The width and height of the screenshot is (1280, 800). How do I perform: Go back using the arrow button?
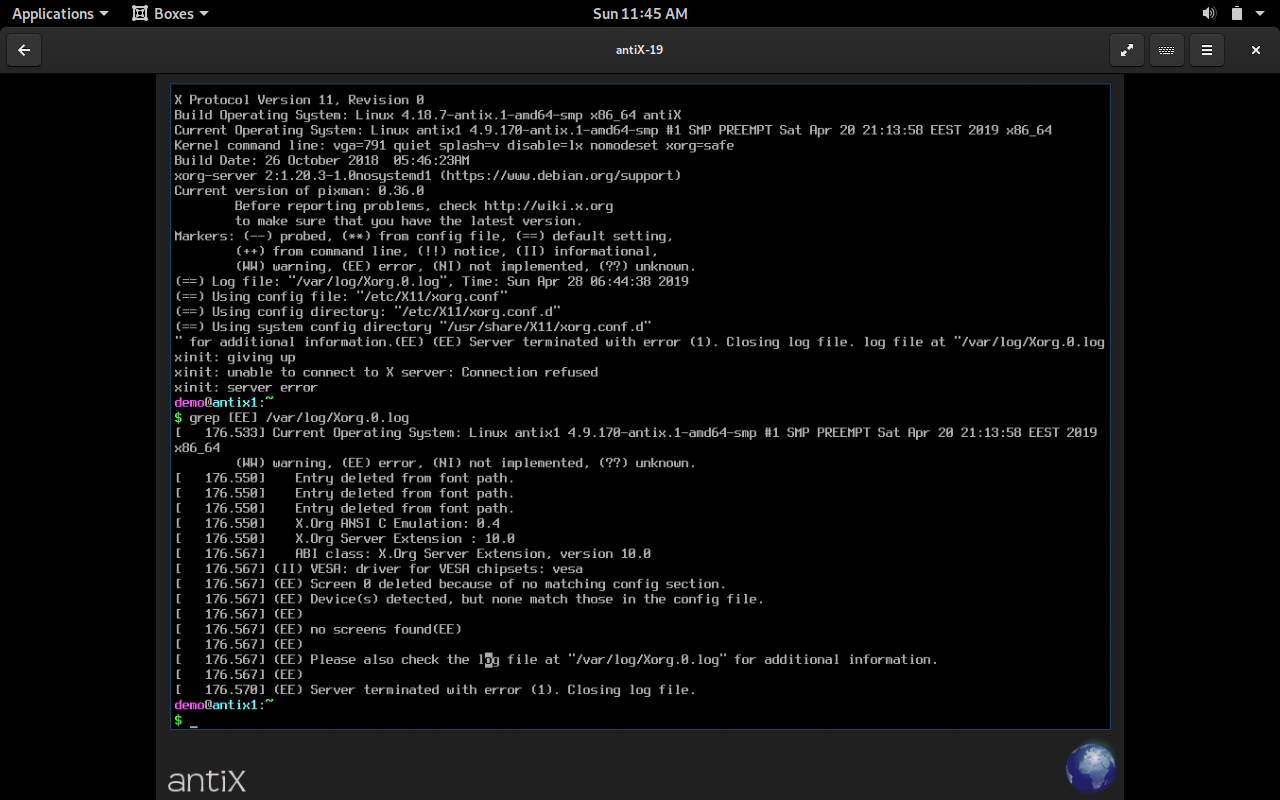point(24,50)
